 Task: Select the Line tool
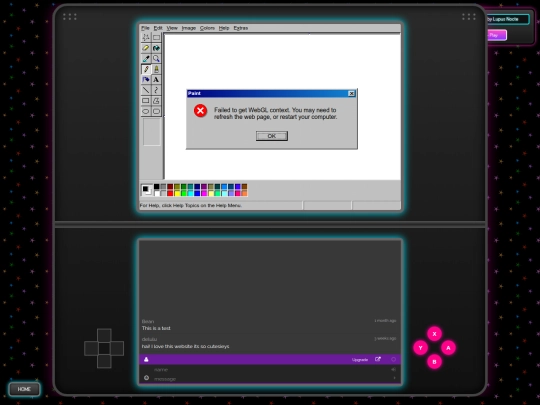[146, 90]
